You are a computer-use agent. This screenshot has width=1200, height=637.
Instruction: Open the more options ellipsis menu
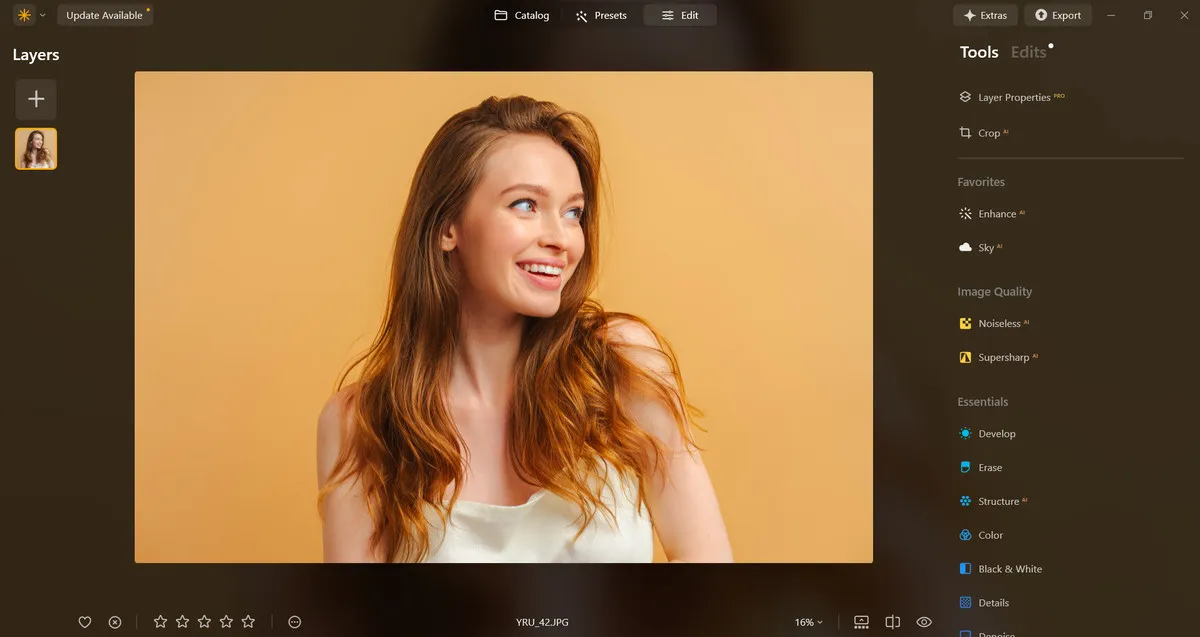click(295, 622)
